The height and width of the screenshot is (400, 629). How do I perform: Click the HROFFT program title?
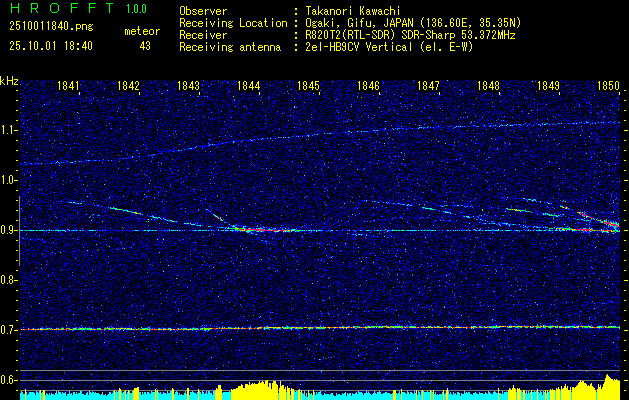click(62, 8)
